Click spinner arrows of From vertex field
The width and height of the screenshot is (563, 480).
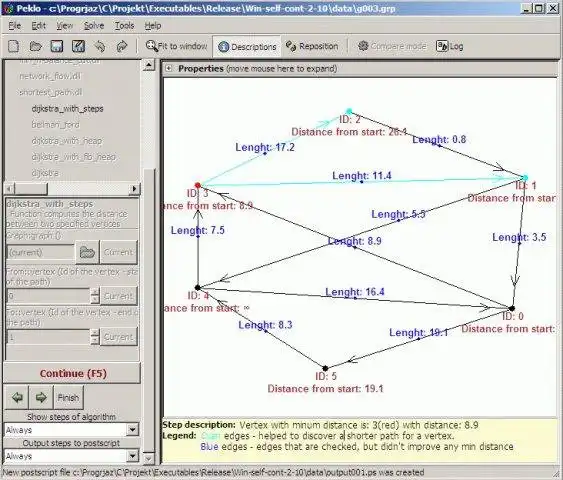95,296
